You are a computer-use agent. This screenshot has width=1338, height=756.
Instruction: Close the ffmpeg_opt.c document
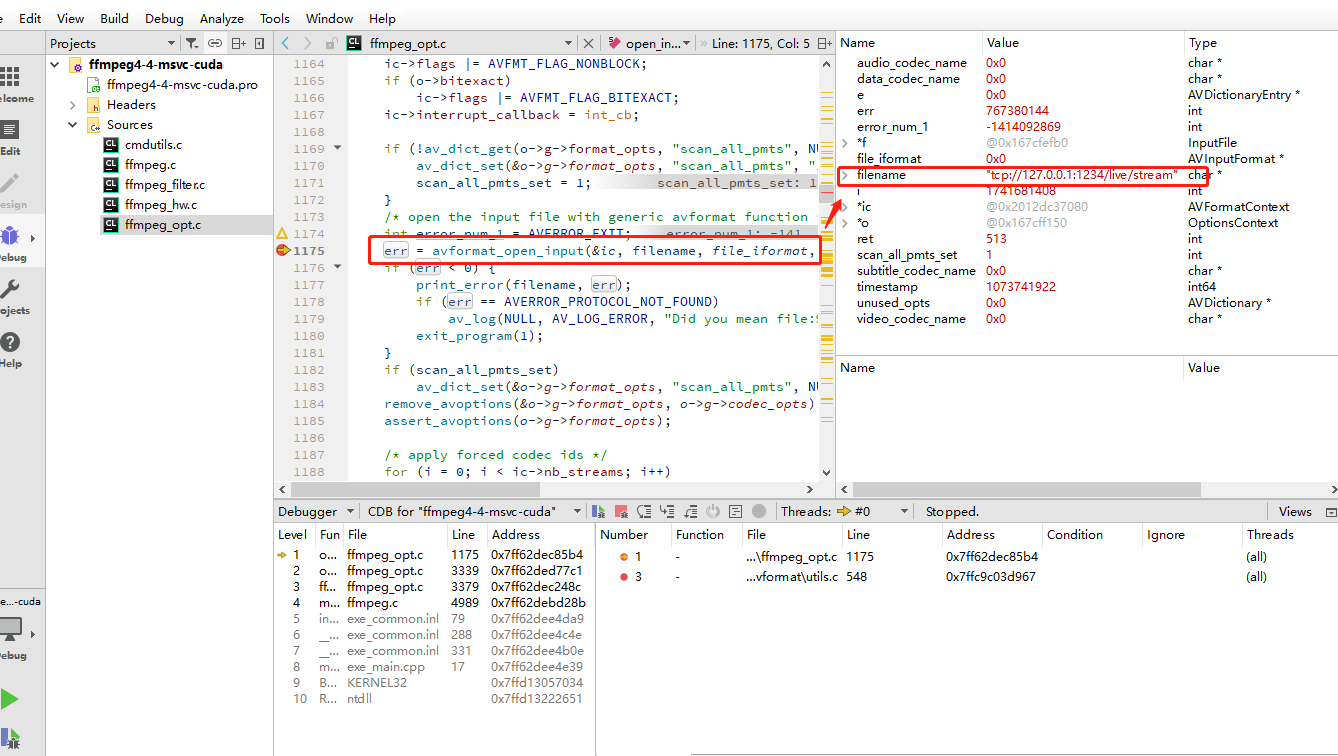[x=589, y=43]
